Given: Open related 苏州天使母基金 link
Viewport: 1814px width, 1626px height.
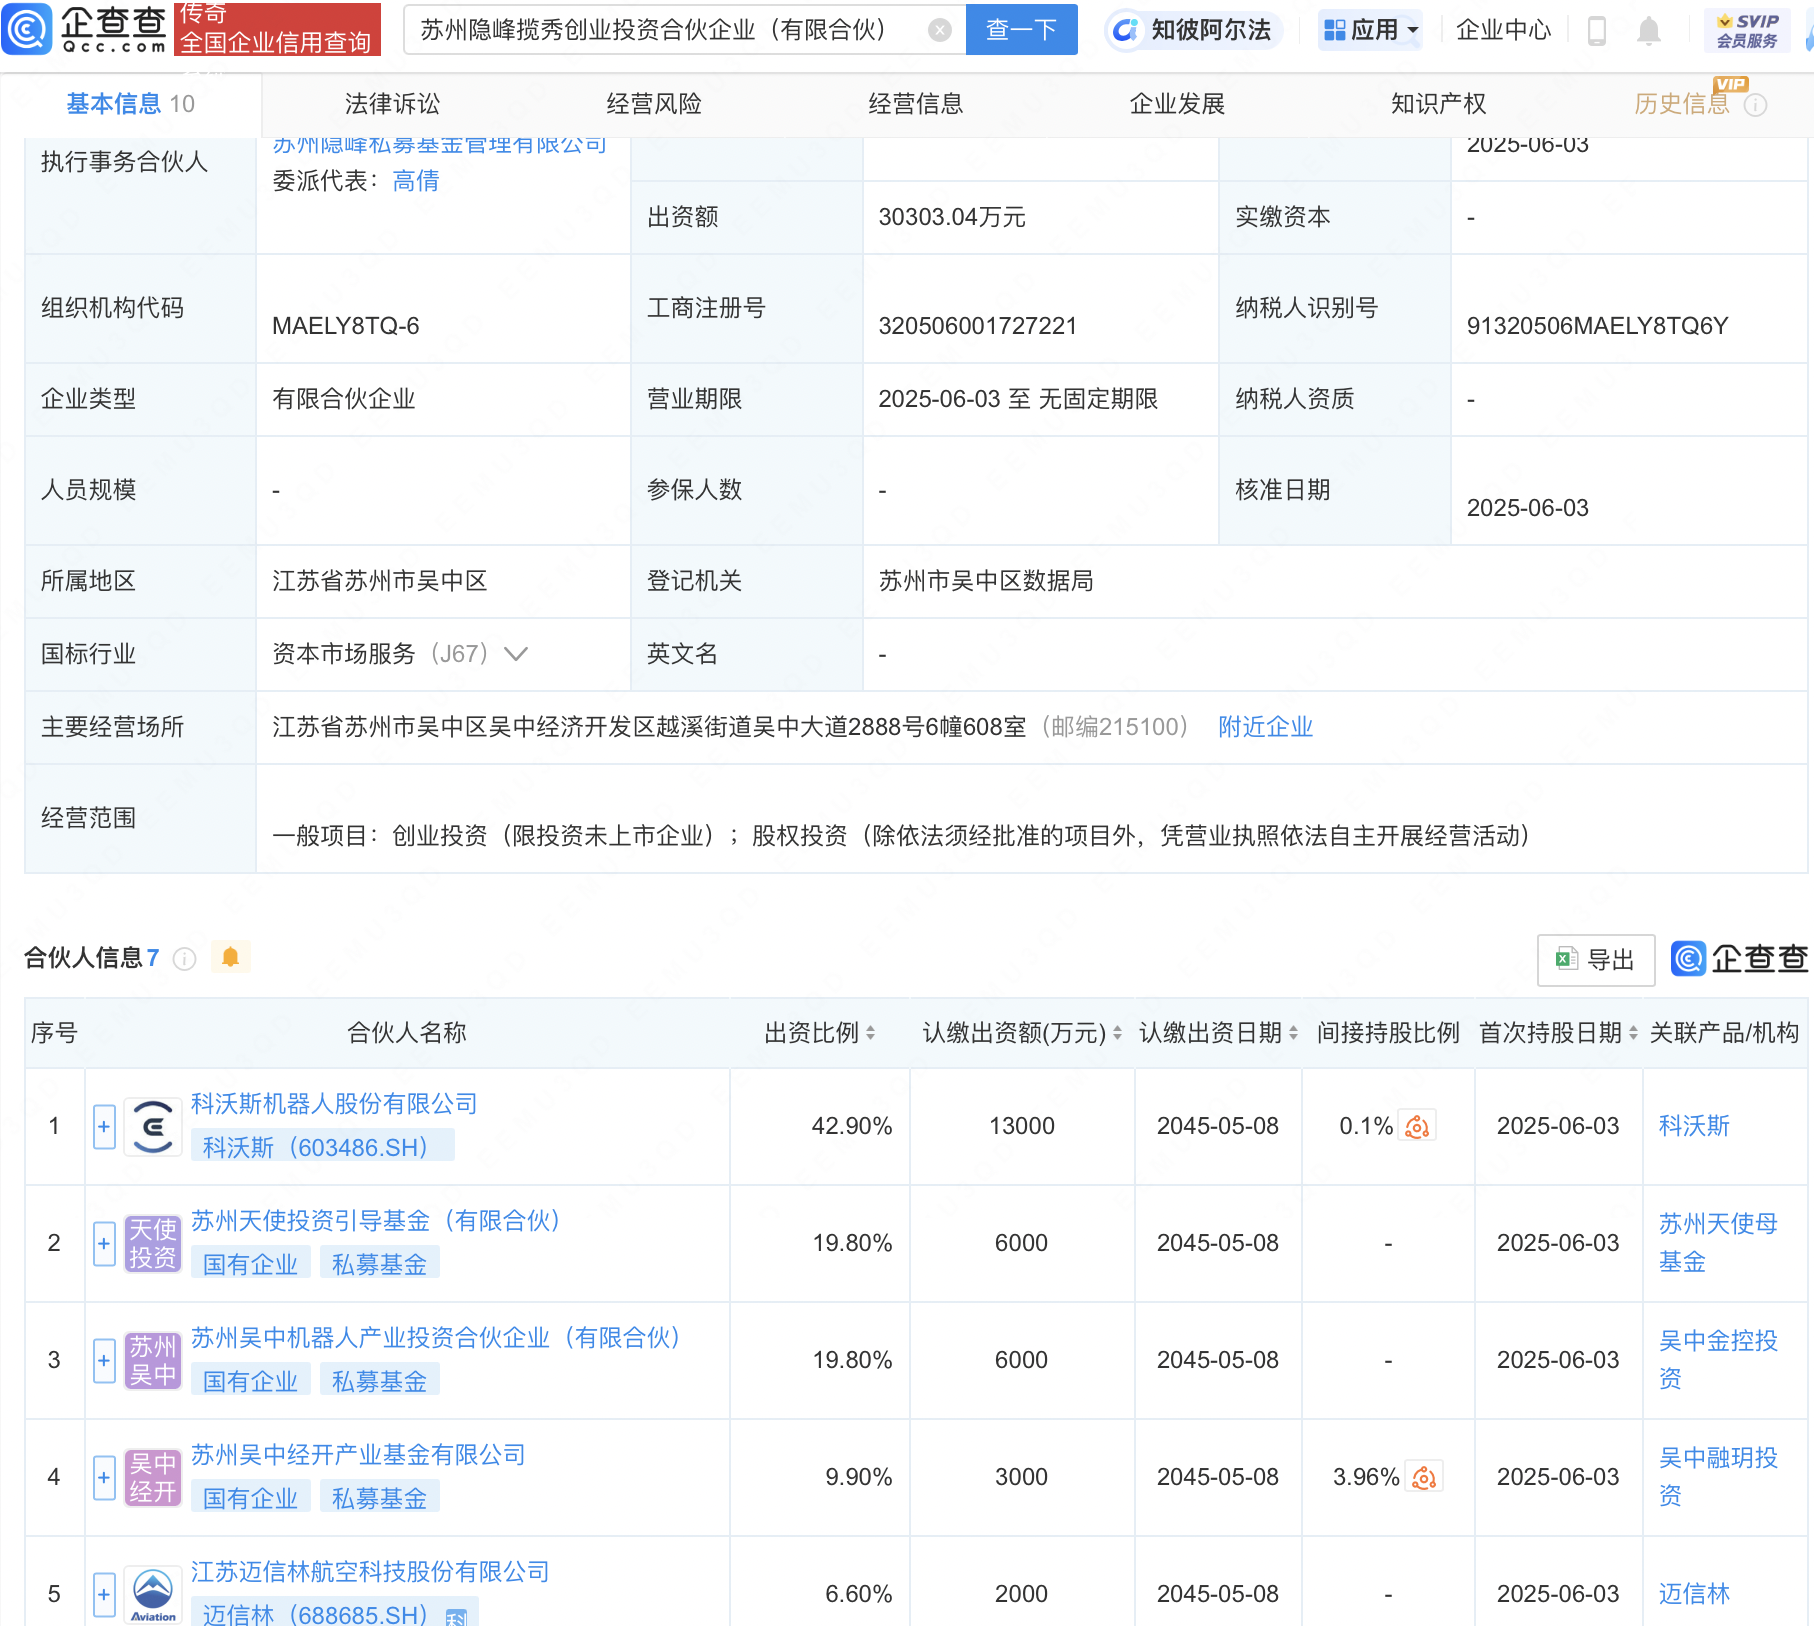Looking at the screenshot, I should tap(1718, 1243).
